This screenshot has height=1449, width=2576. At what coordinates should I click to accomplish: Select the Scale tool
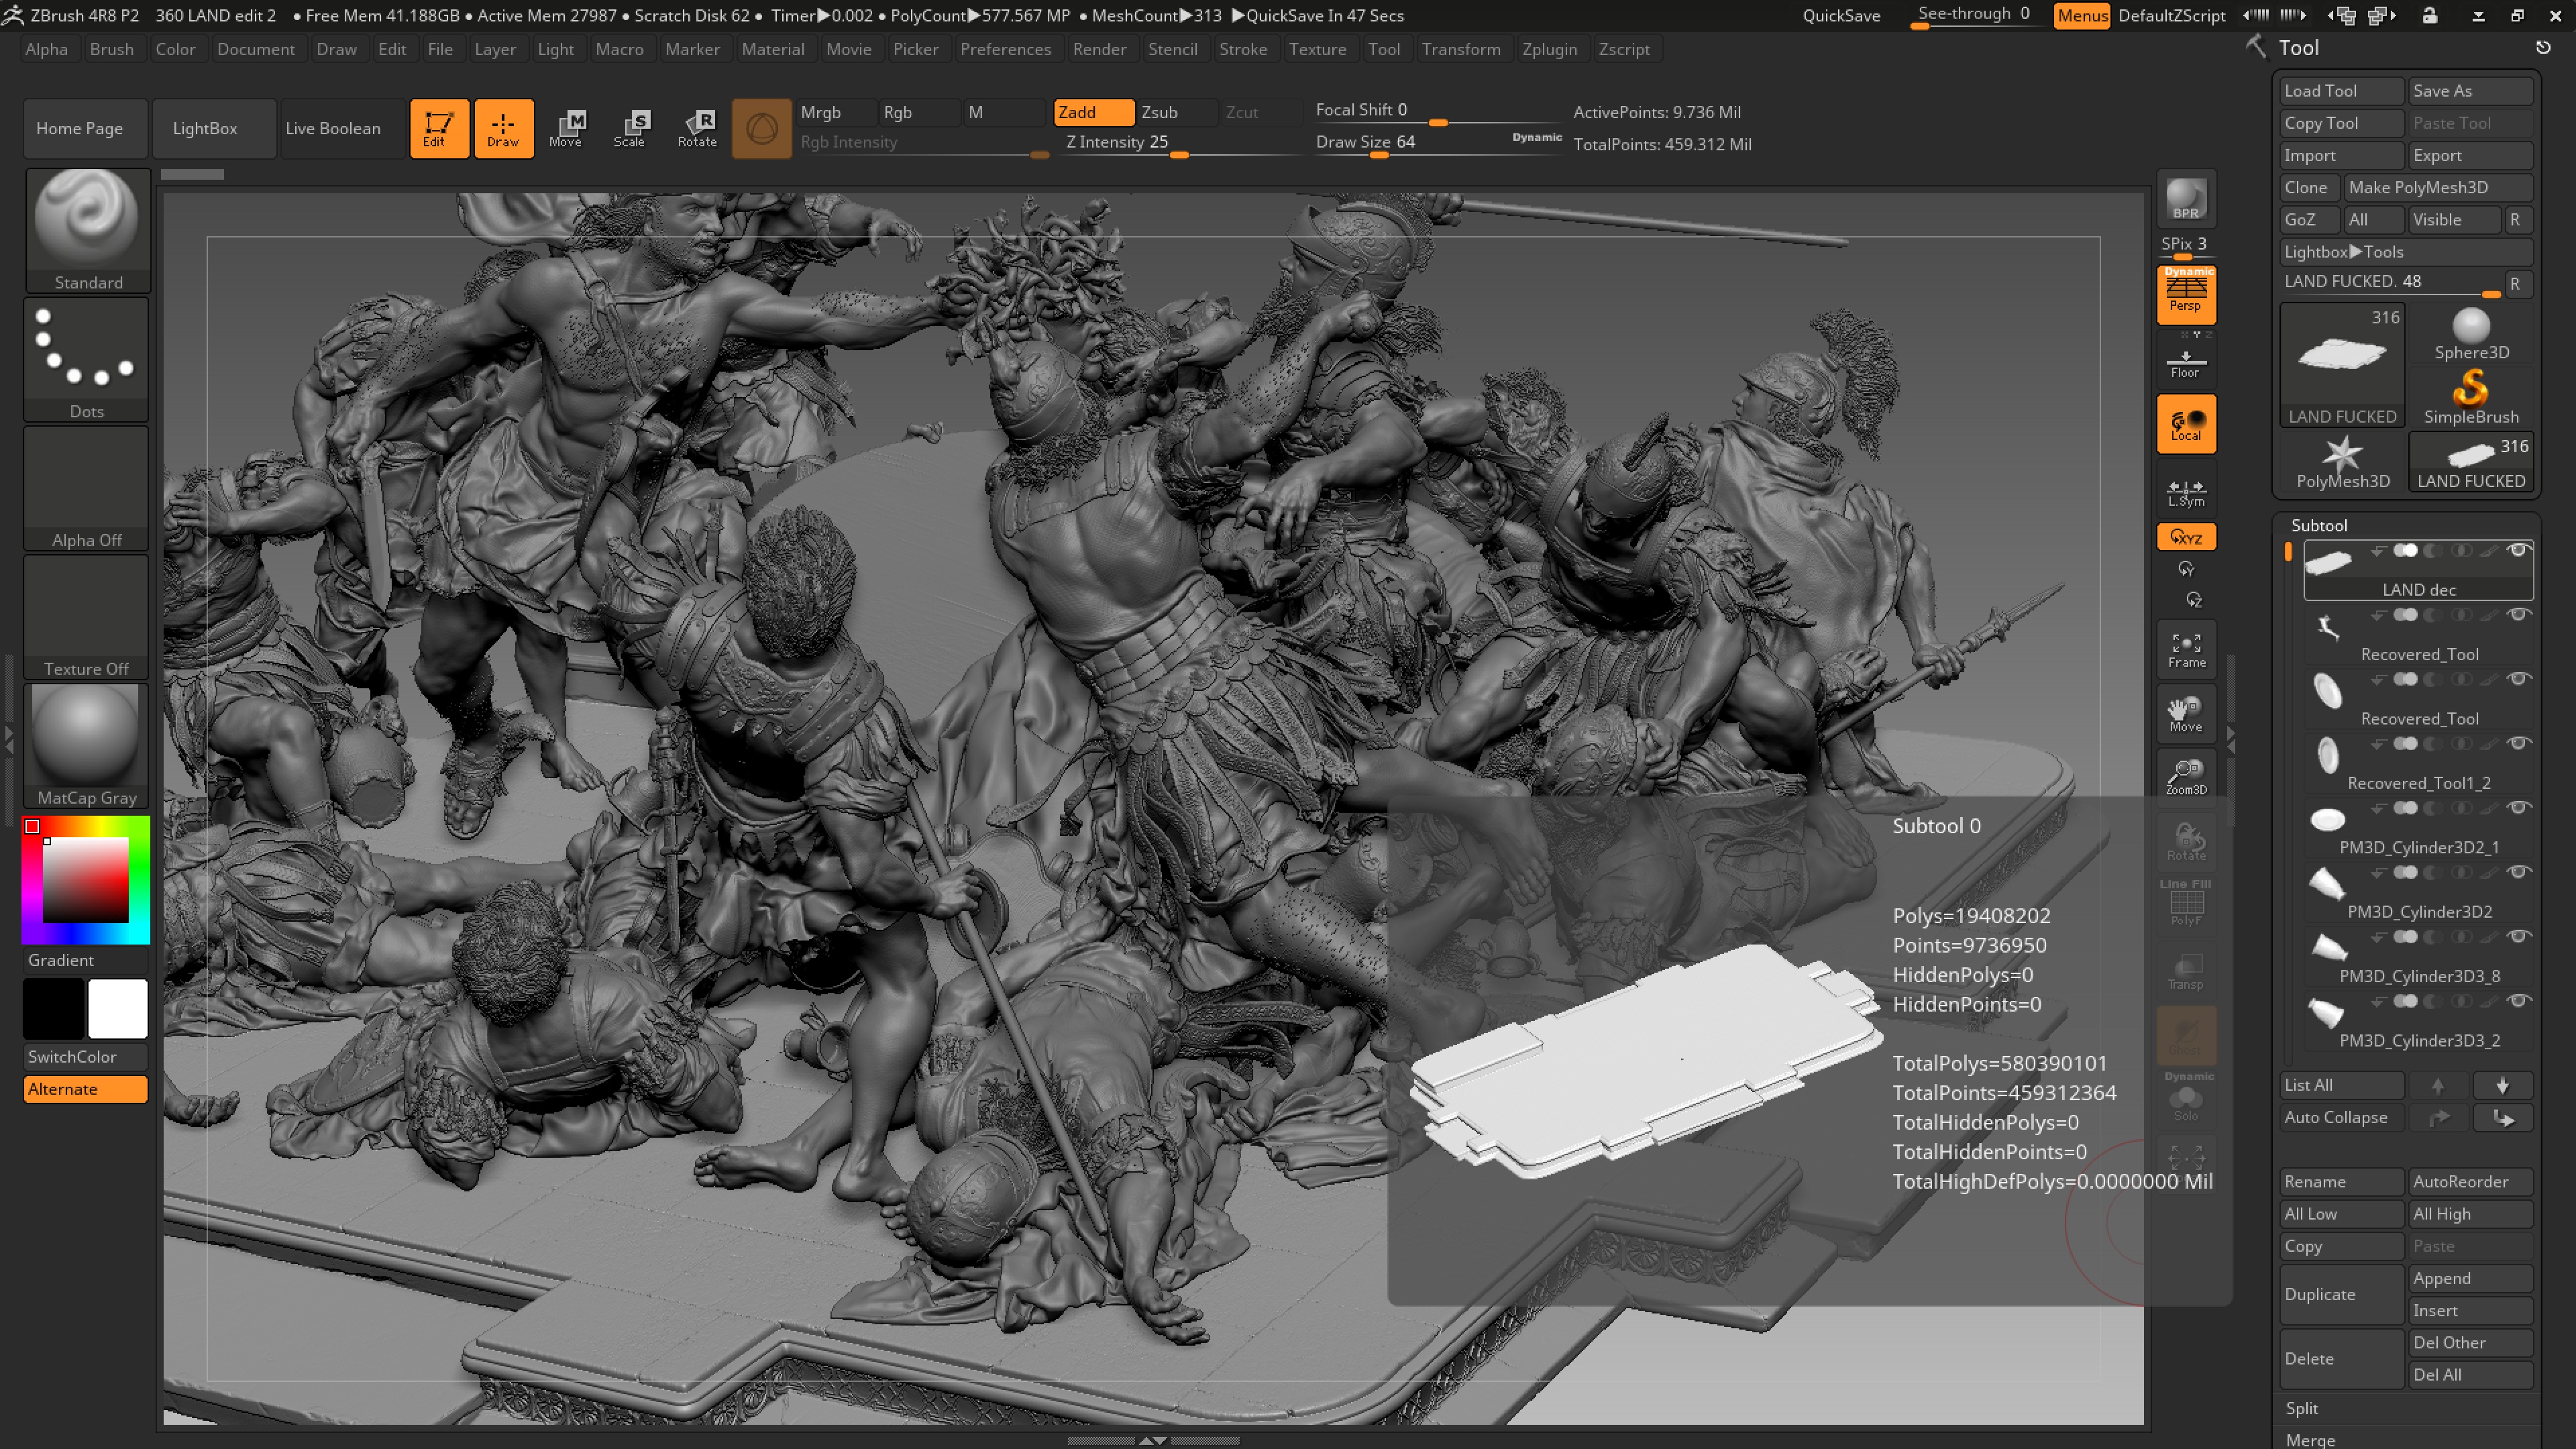pos(632,128)
